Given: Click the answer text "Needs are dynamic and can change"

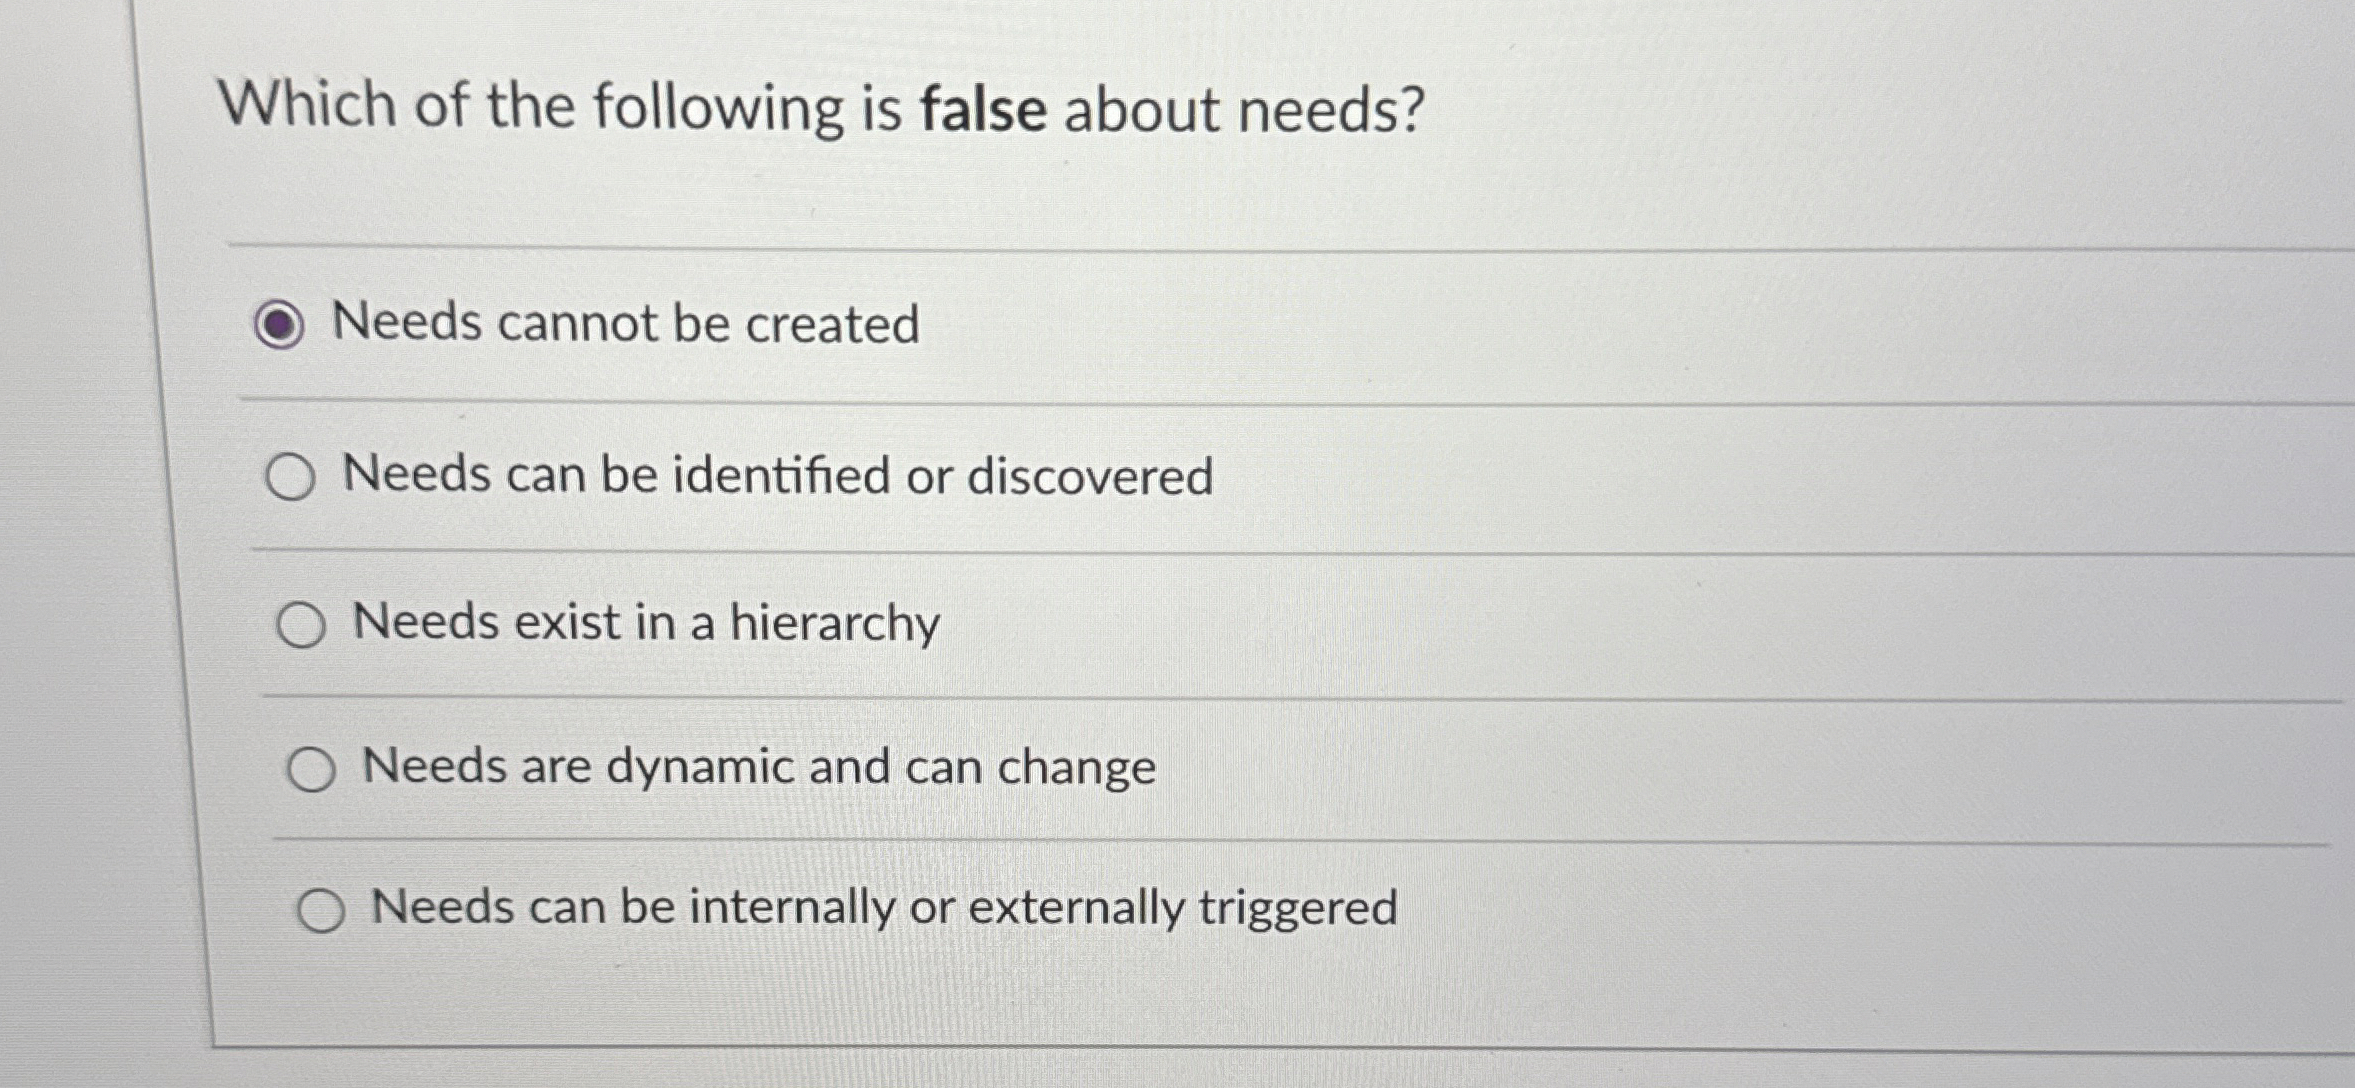Looking at the screenshot, I should pos(756,766).
